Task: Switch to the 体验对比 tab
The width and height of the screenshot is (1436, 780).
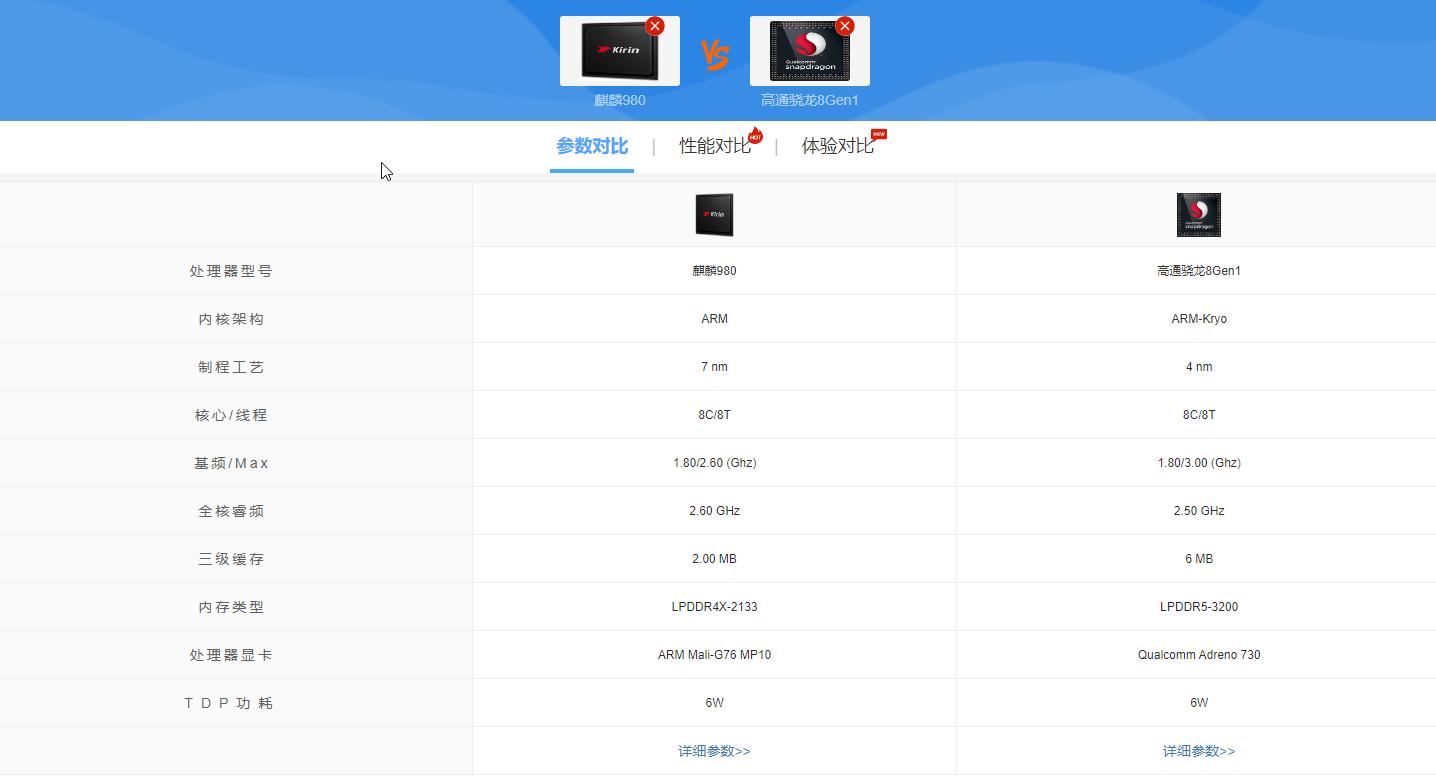Action: pos(838,146)
